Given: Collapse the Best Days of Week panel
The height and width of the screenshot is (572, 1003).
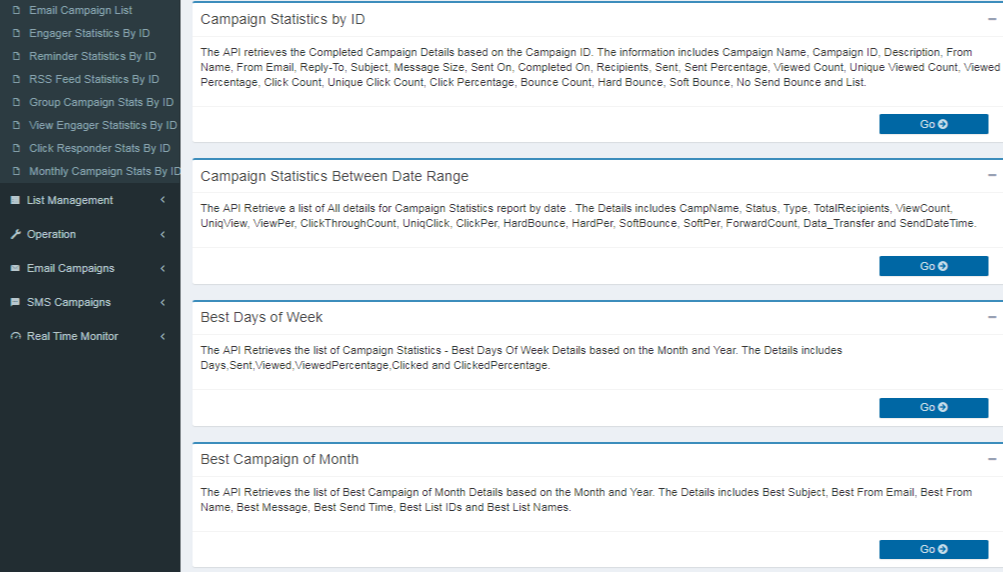Looking at the screenshot, I should point(991,317).
